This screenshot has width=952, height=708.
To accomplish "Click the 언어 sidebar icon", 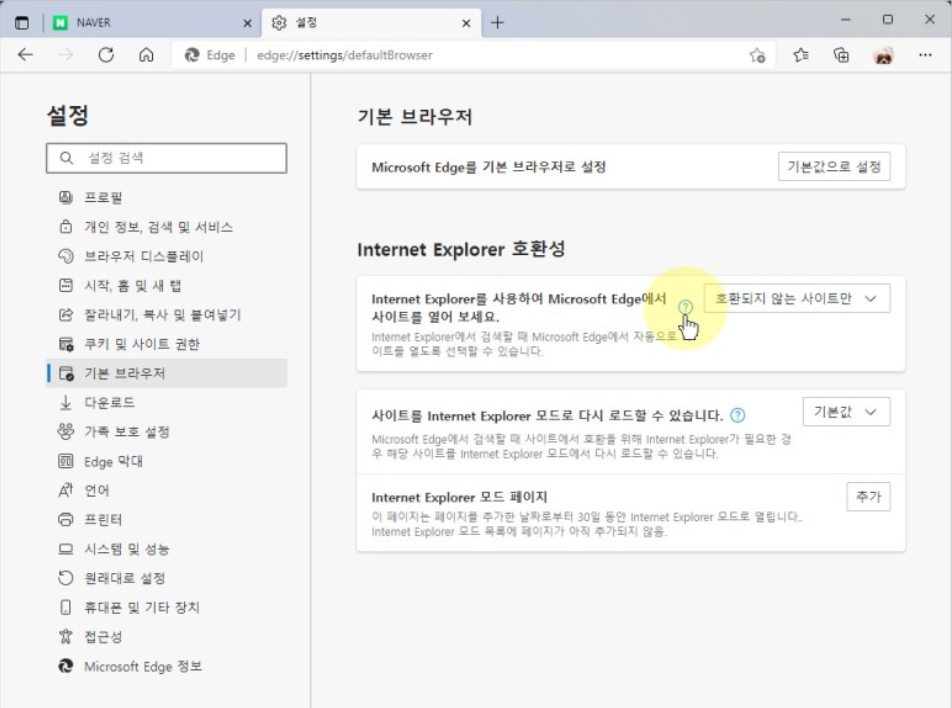I will 66,490.
